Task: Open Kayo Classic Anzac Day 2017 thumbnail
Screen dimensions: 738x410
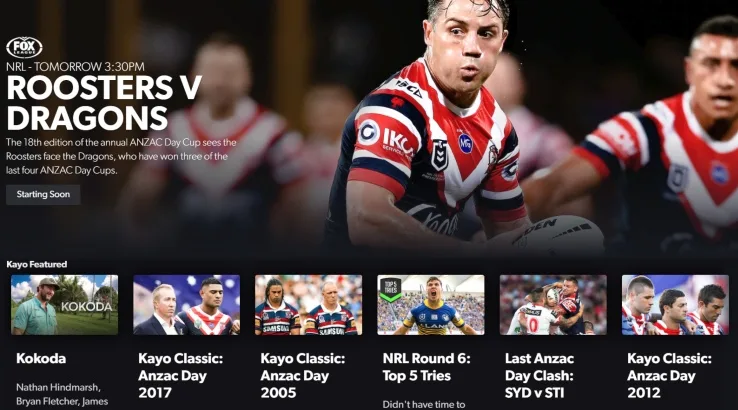Action: click(x=186, y=305)
